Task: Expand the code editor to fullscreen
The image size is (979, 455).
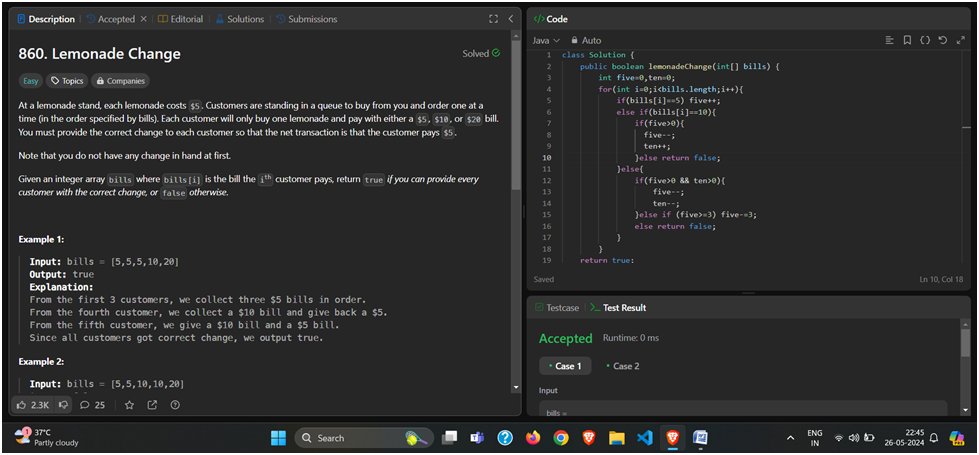Action: (961, 41)
